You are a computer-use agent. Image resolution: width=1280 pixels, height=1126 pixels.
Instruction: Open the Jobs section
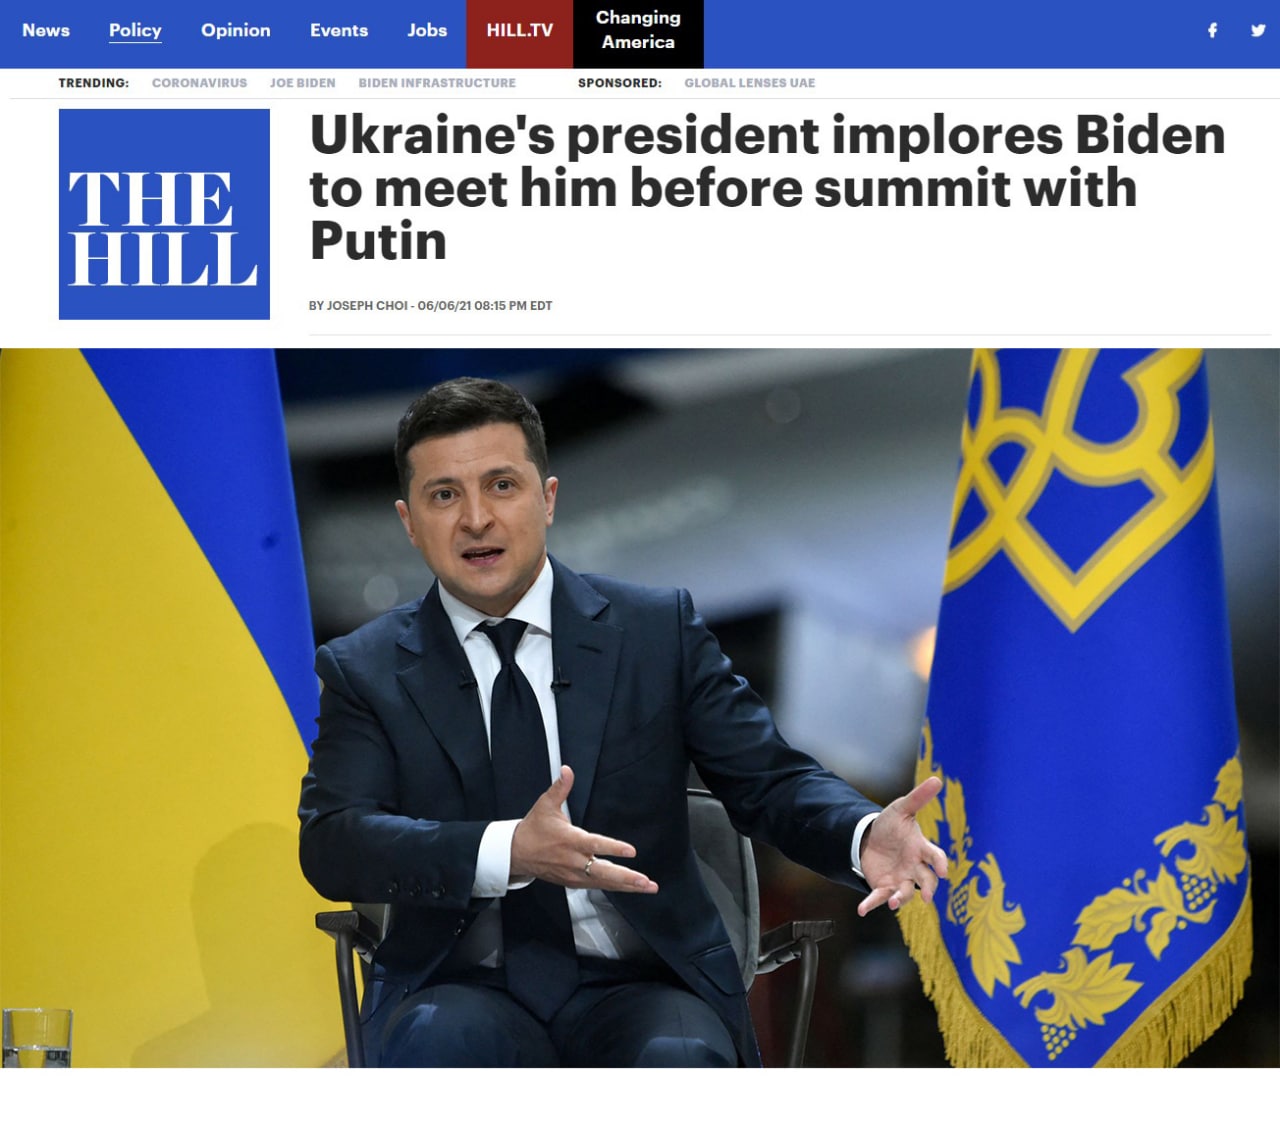(427, 30)
